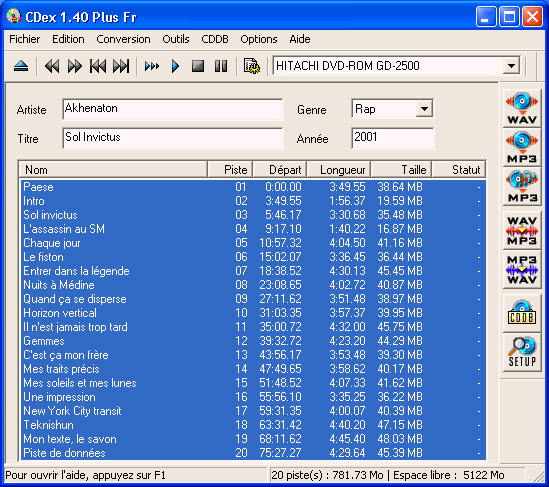
Task: Click the window resize grip in corner
Action: pos(539,477)
